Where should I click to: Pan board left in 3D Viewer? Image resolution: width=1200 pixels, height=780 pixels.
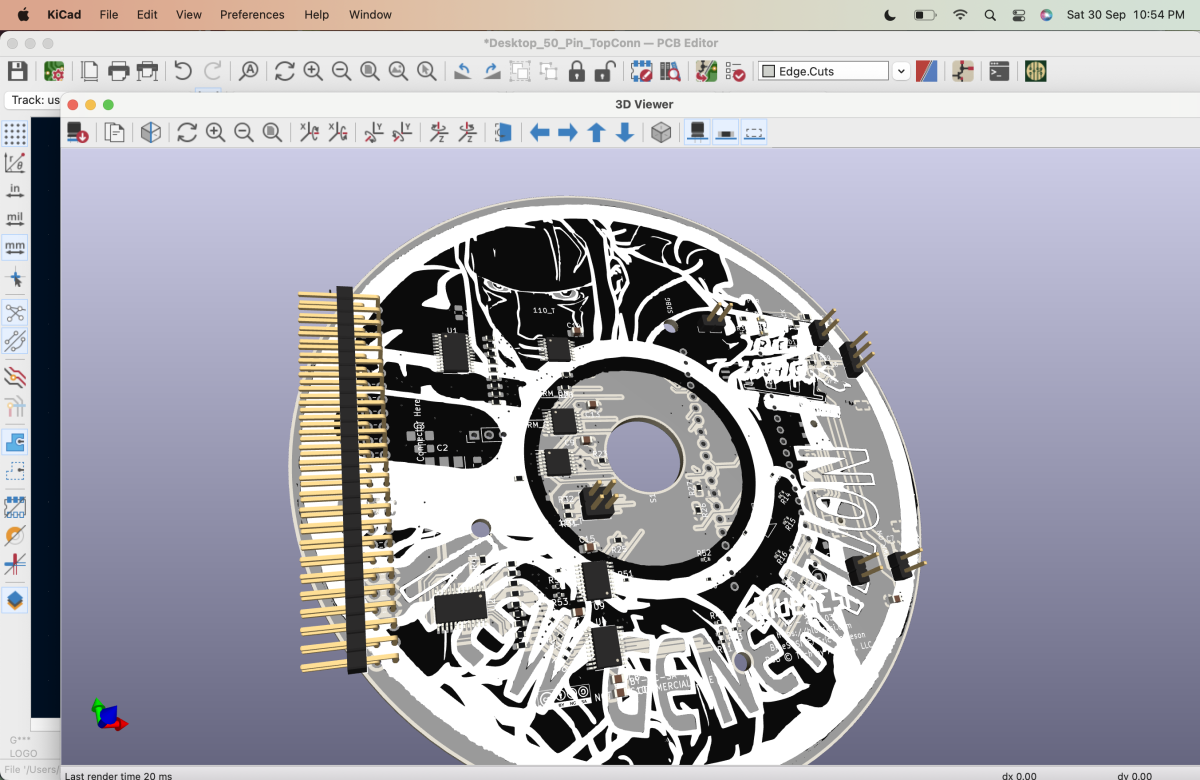[x=540, y=132]
